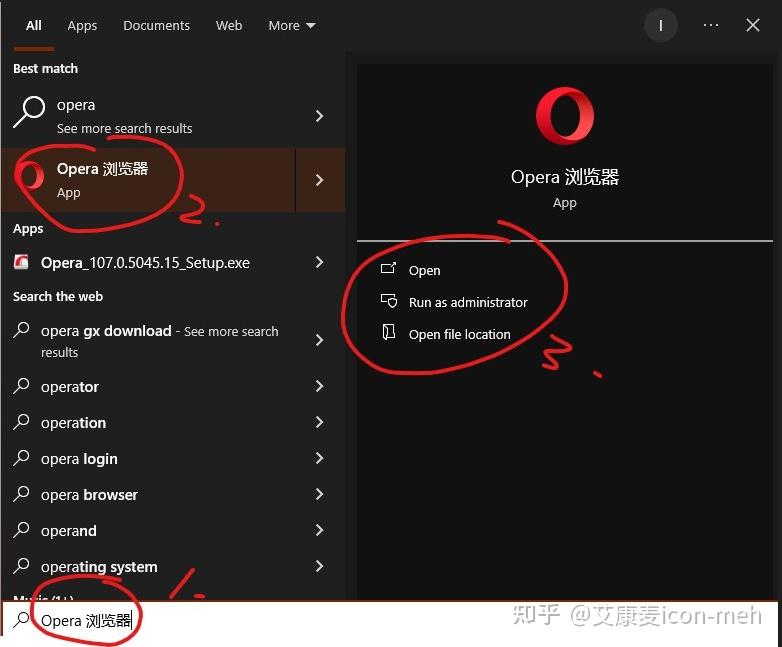
Task: Click the Run as administrator shield icon
Action: (x=389, y=301)
